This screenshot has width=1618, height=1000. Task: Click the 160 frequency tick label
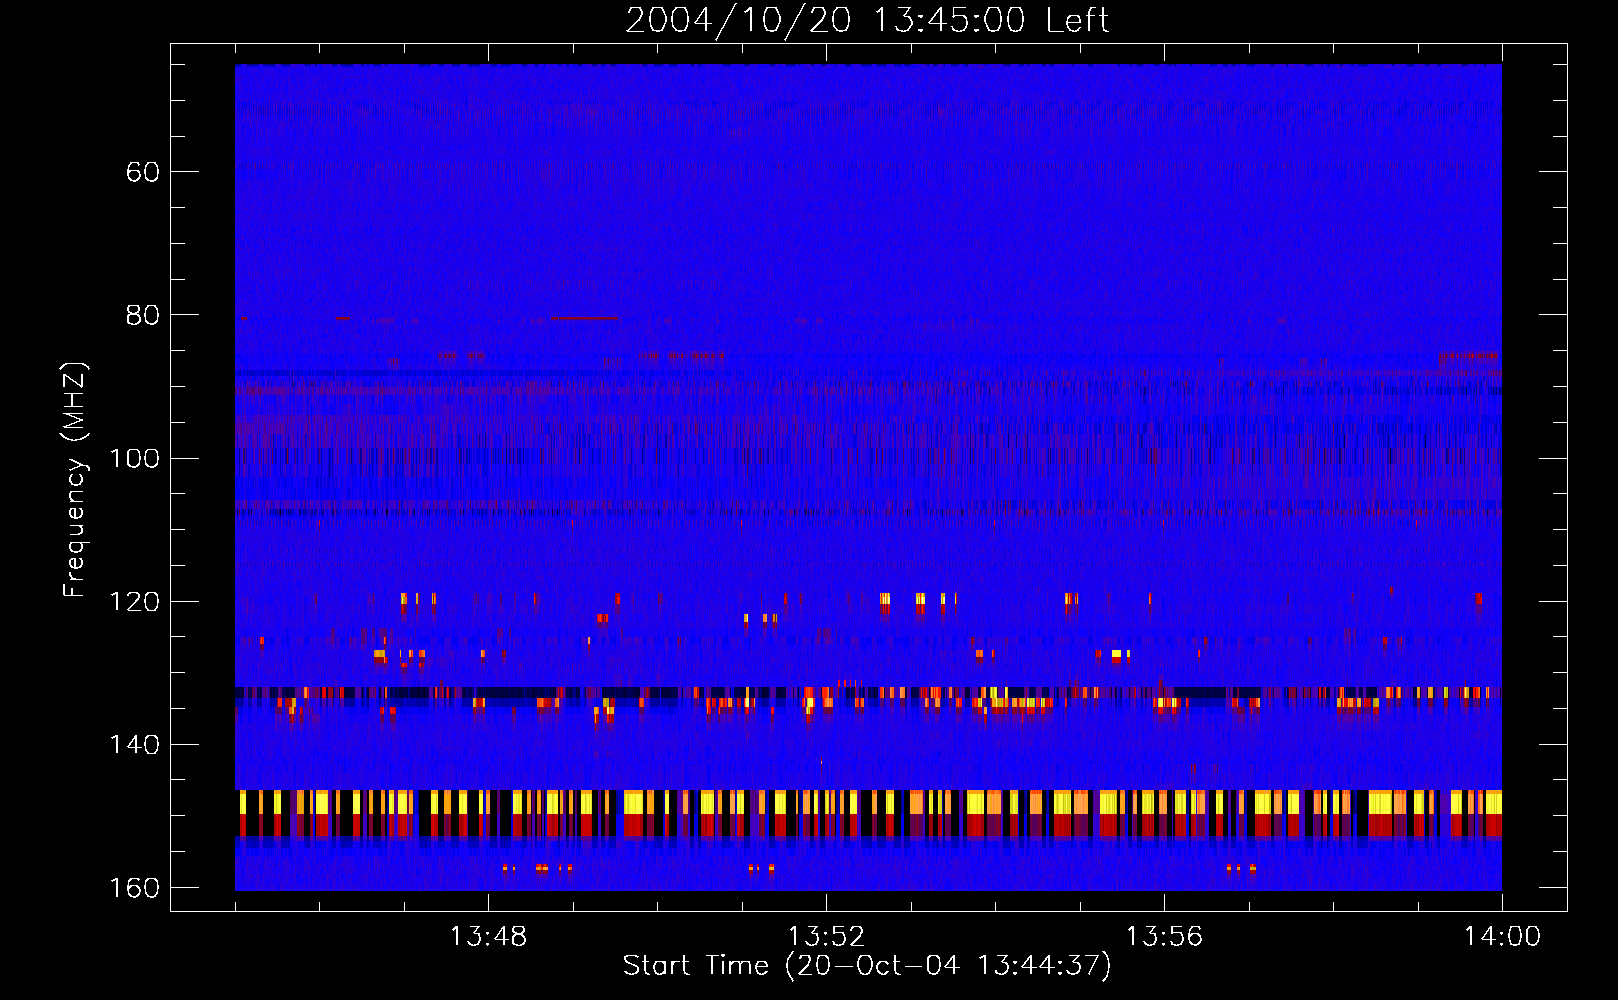tap(134, 888)
